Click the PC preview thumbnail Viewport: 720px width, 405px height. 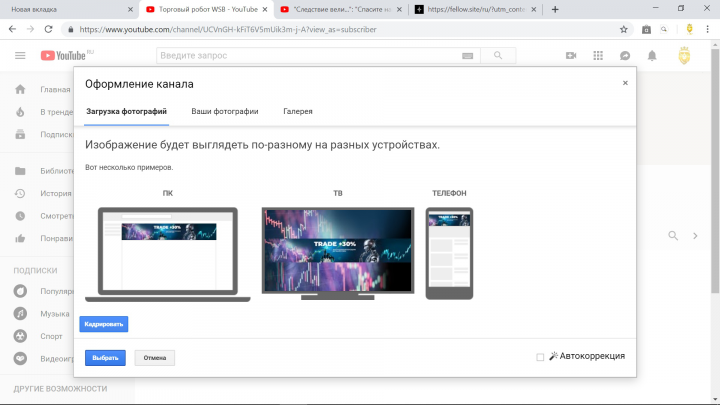pyautogui.click(x=168, y=254)
